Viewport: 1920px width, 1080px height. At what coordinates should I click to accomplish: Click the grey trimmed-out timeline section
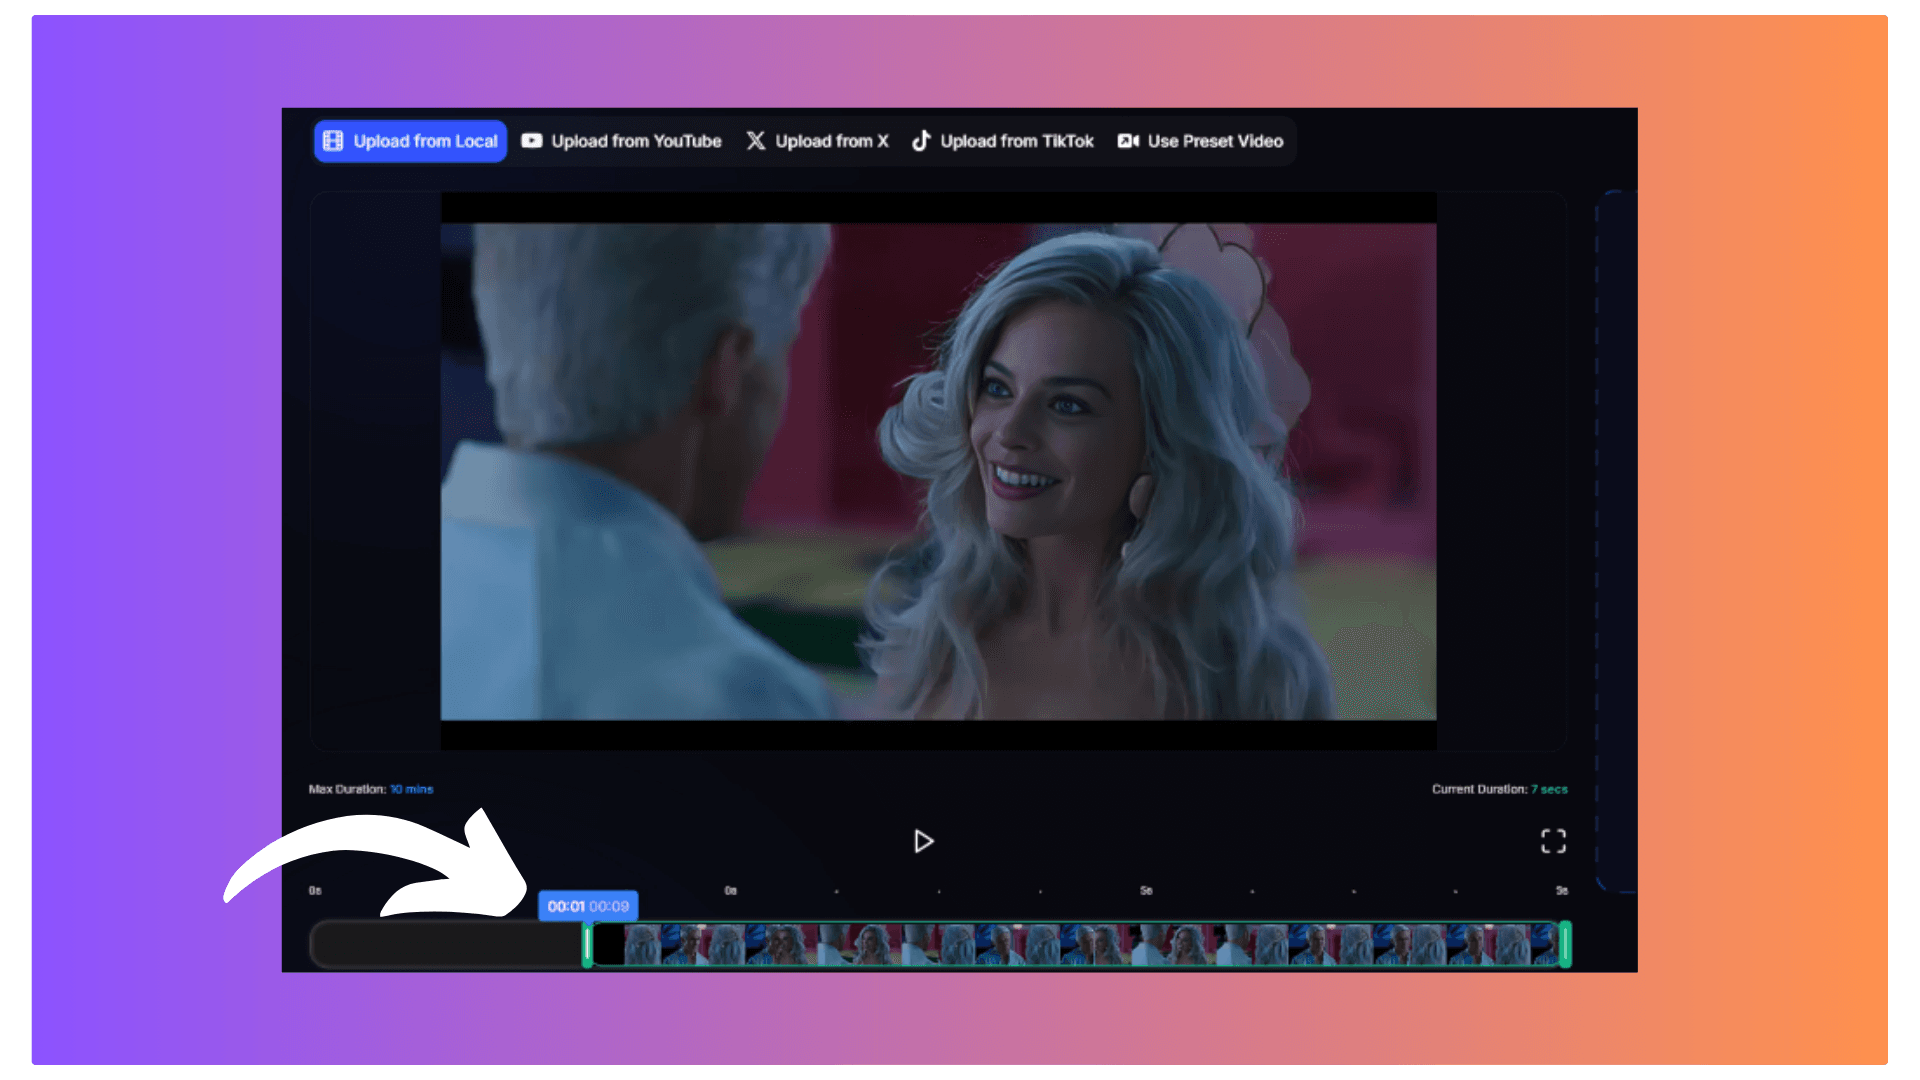447,945
